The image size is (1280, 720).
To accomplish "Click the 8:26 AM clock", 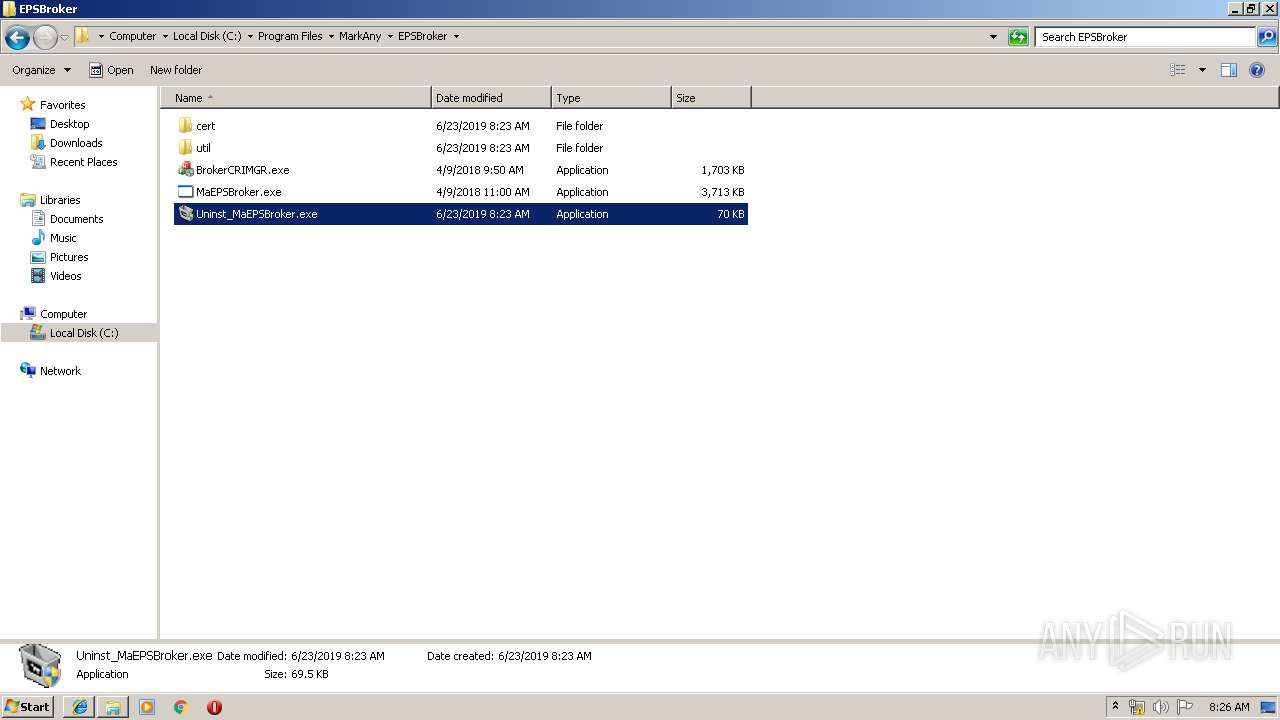I will tap(1229, 707).
